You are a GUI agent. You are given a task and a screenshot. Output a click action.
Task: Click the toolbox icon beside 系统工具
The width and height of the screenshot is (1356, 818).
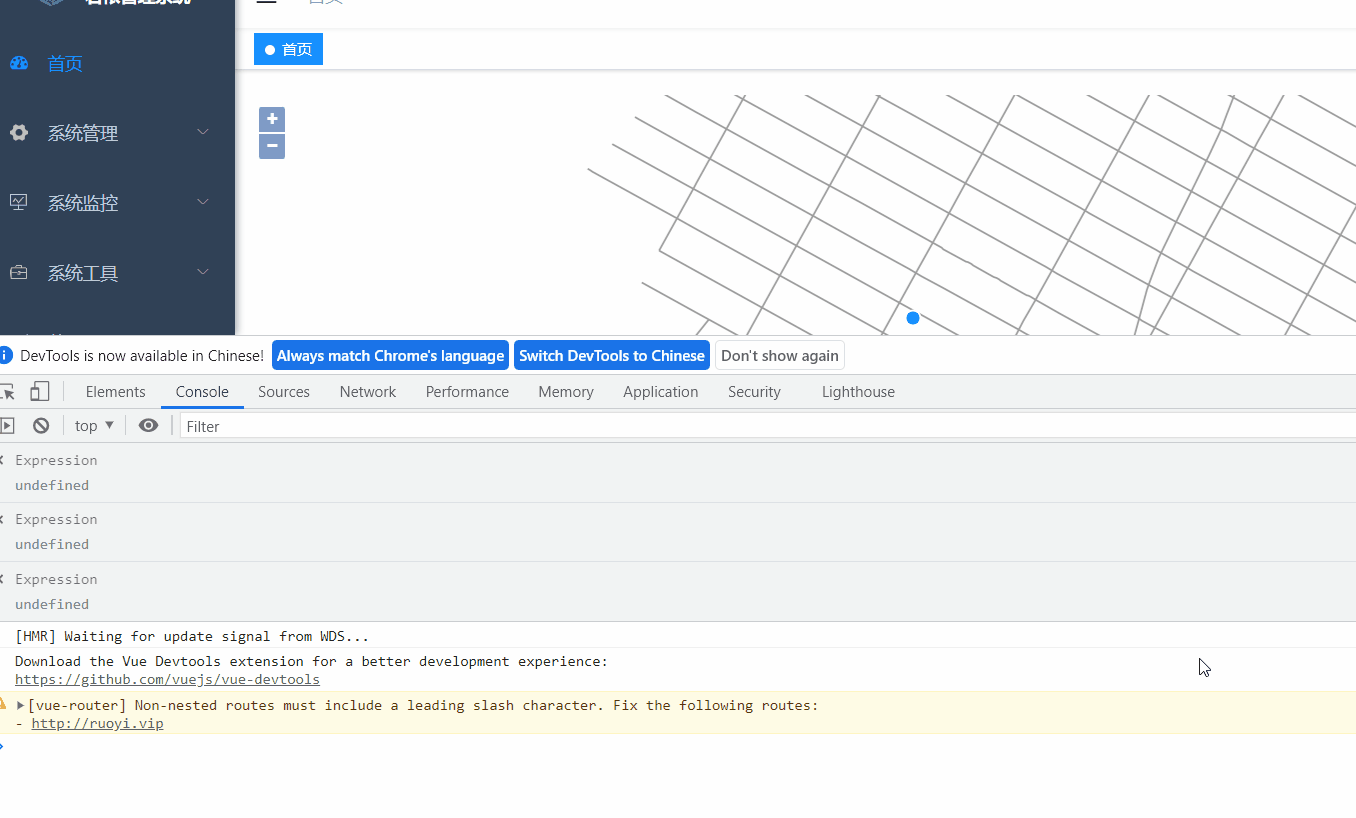[x=18, y=271]
